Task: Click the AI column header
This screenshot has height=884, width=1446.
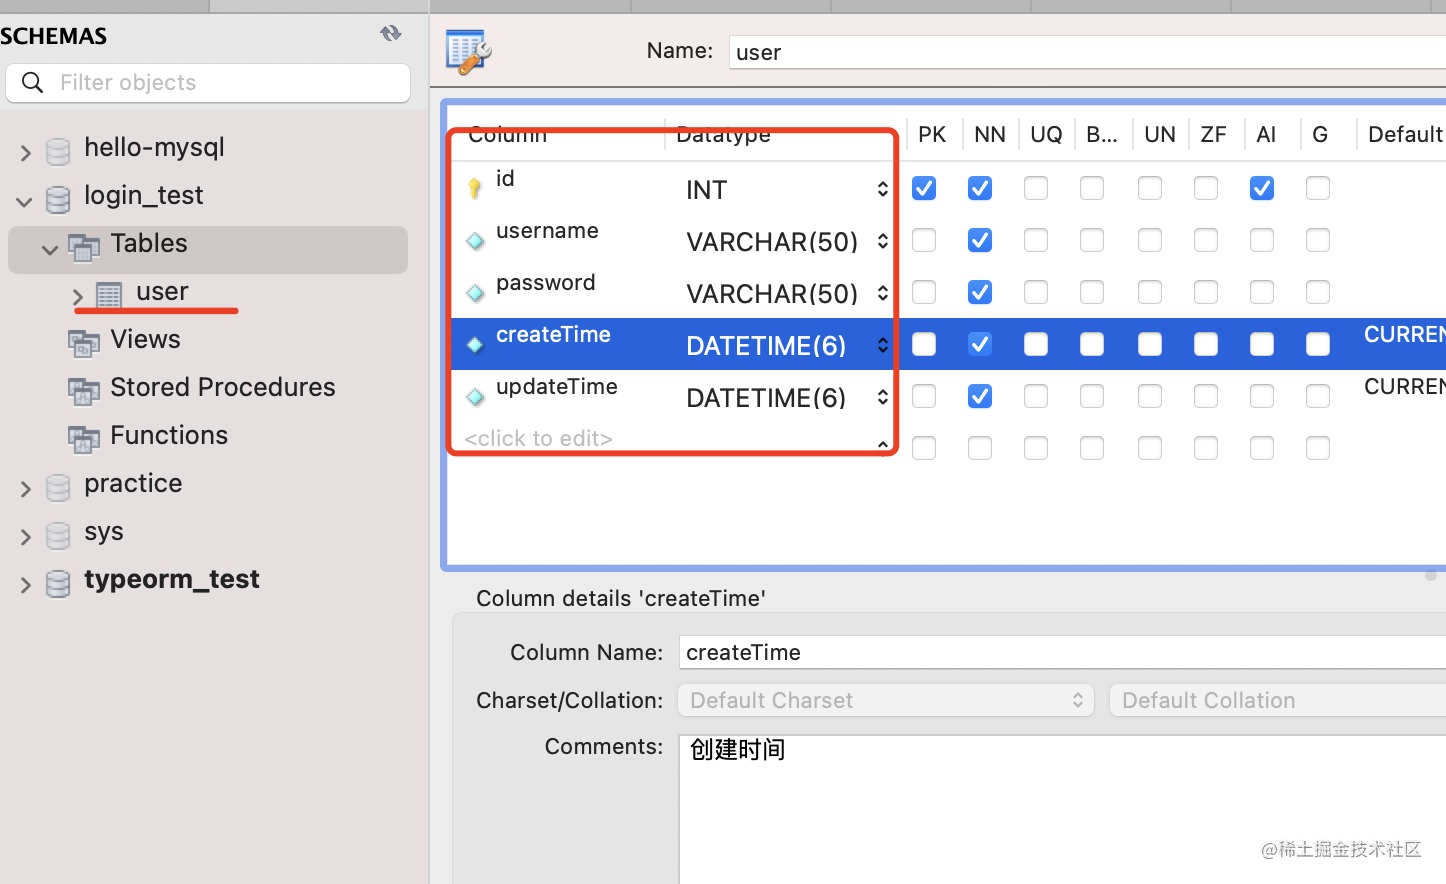Action: [1266, 134]
